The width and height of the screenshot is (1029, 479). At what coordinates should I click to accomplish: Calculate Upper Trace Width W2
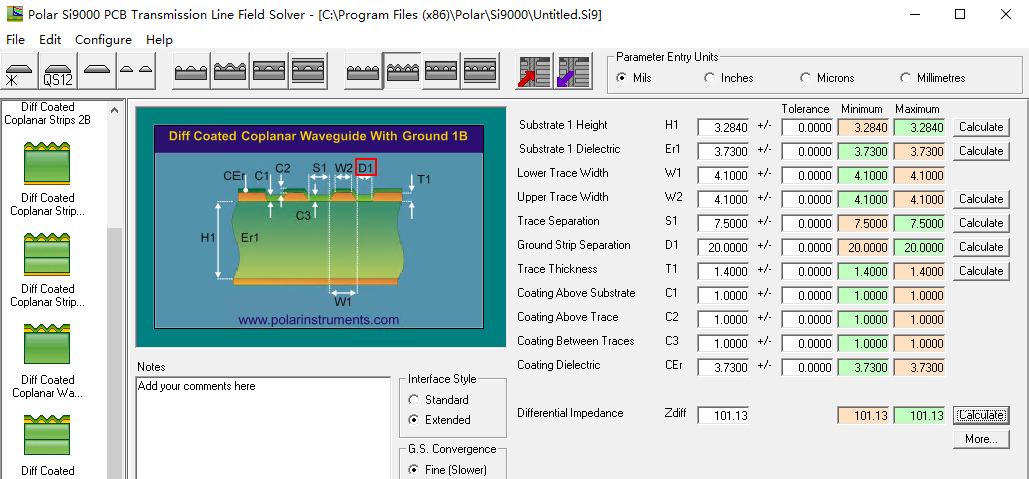(980, 199)
